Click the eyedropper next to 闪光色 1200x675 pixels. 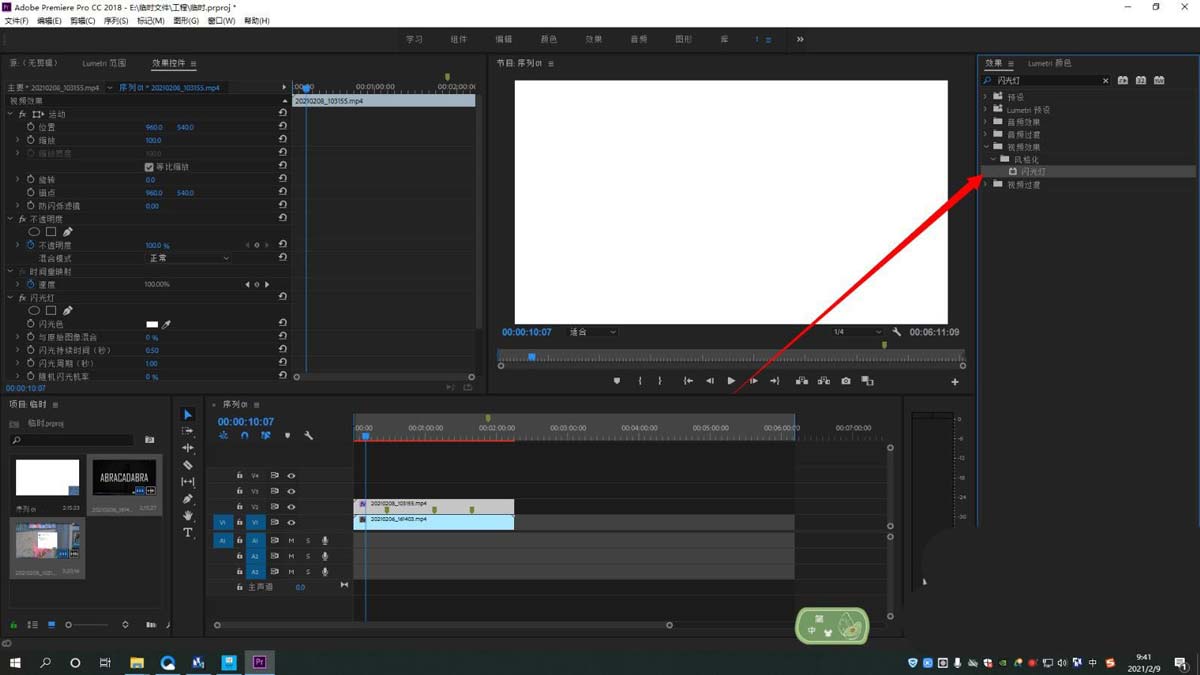pyautogui.click(x=167, y=324)
